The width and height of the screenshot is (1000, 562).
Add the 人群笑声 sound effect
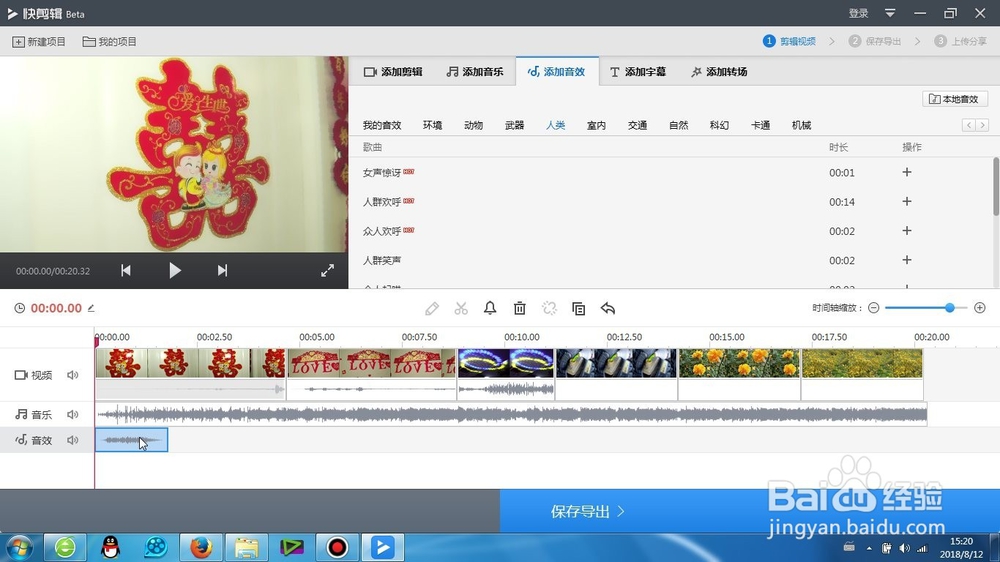906,260
